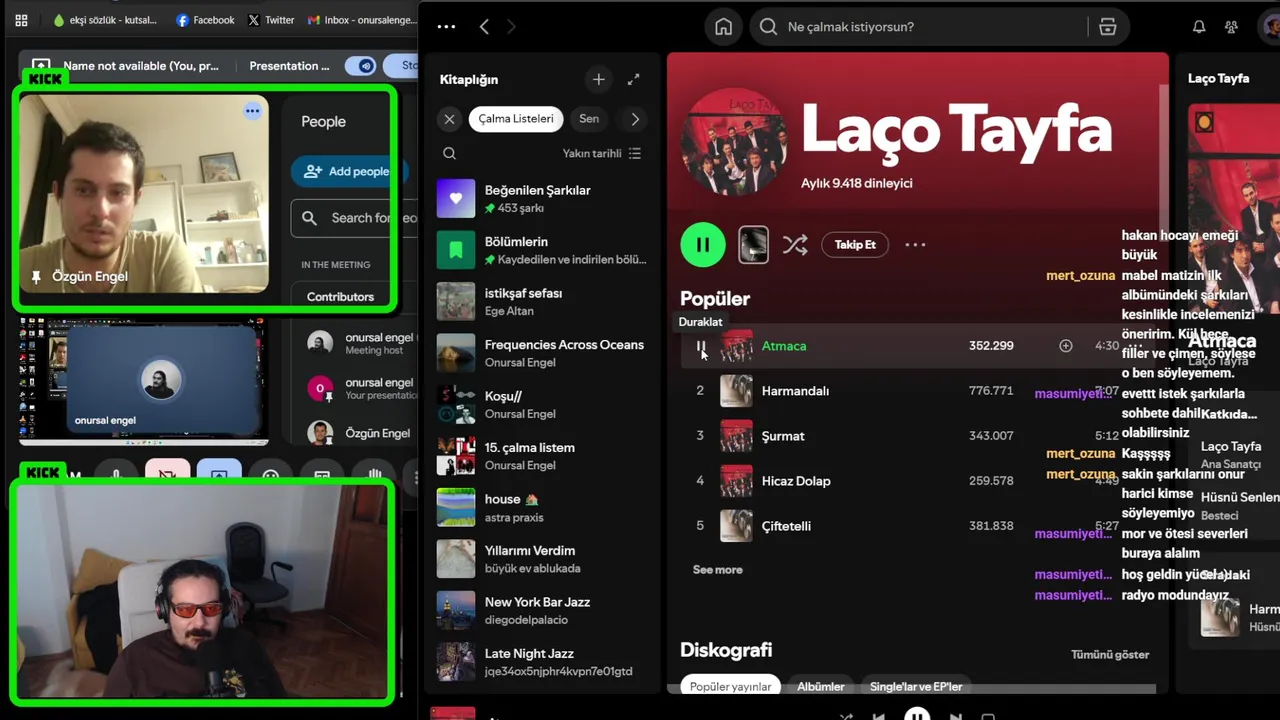Open istikşaf sefası album
The image size is (1280, 720).
(x=543, y=301)
